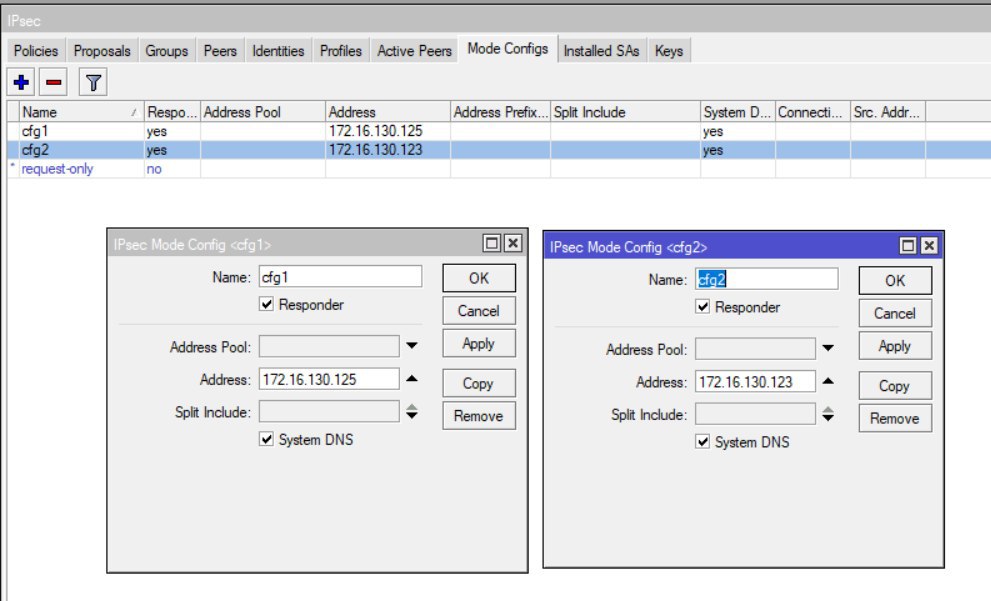Viewport: 991px width, 601px height.
Task: Sort by the Connecti... column header
Action: point(813,112)
